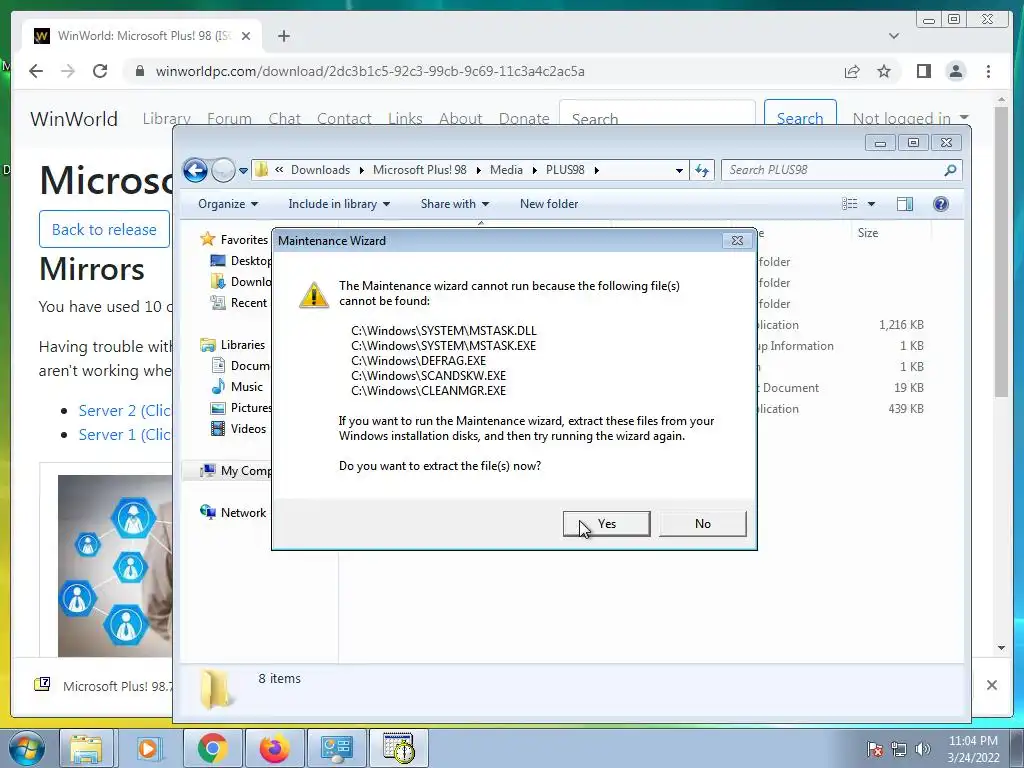The height and width of the screenshot is (768, 1024).
Task: Launch Windows Media Player from taskbar
Action: click(x=148, y=748)
